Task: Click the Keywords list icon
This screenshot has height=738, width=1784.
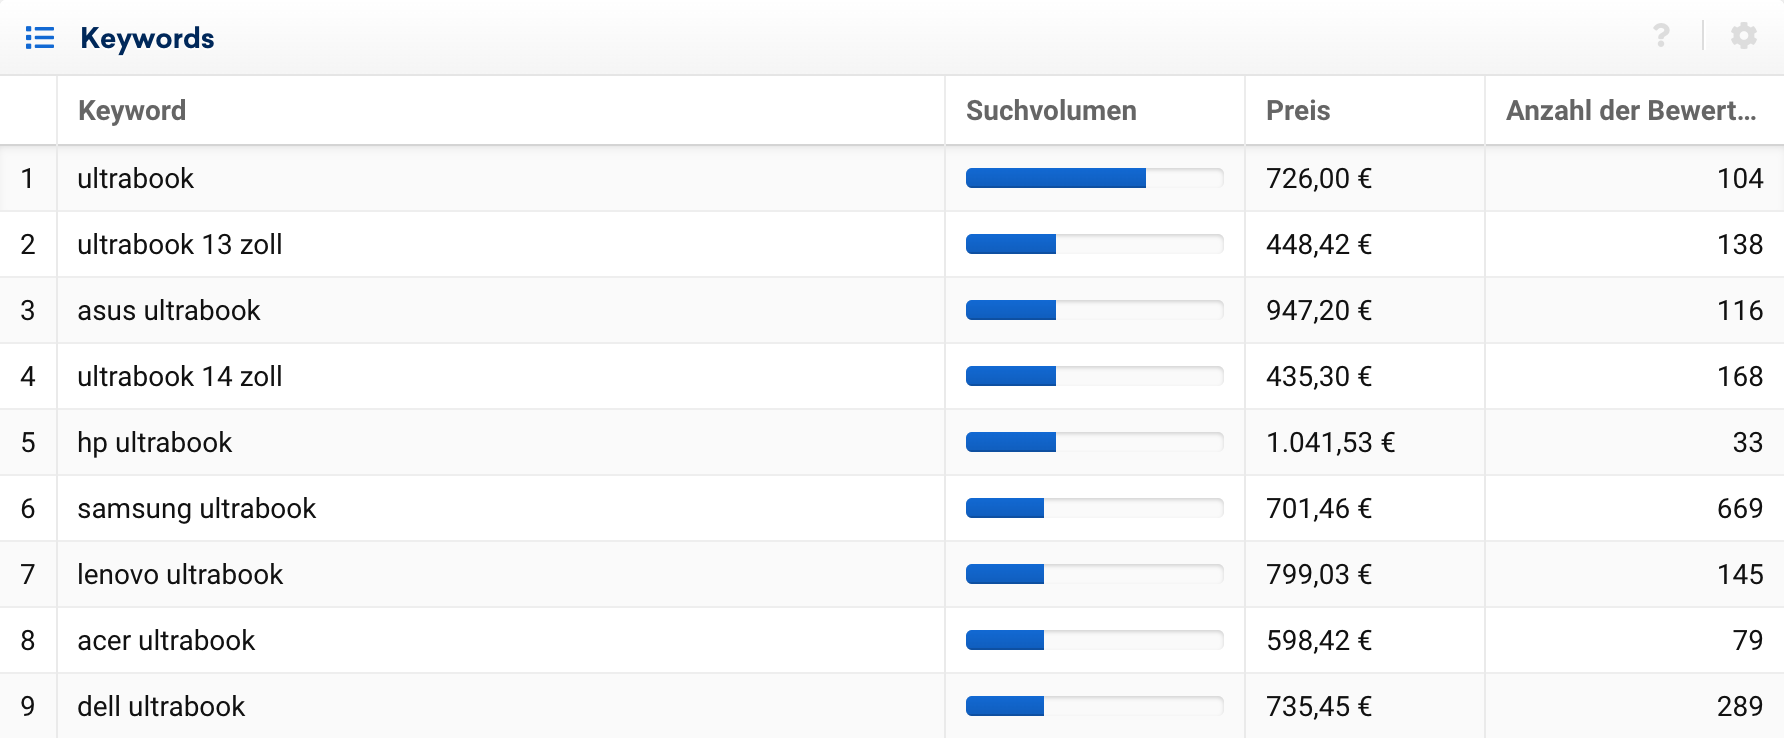Action: 40,38
